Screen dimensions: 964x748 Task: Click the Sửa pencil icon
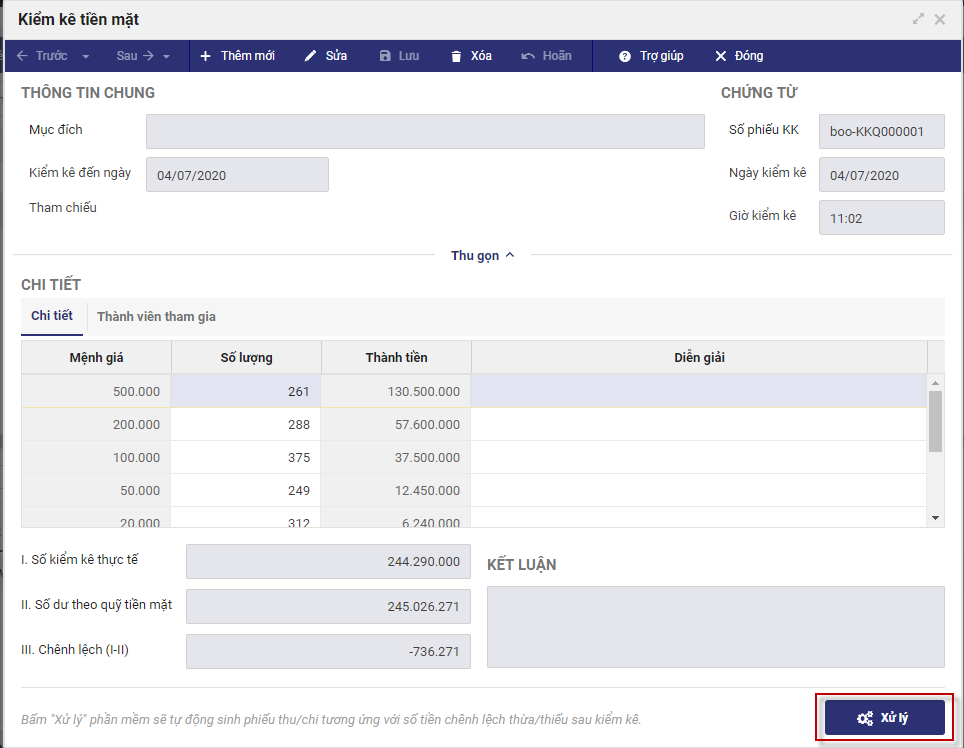(x=310, y=56)
